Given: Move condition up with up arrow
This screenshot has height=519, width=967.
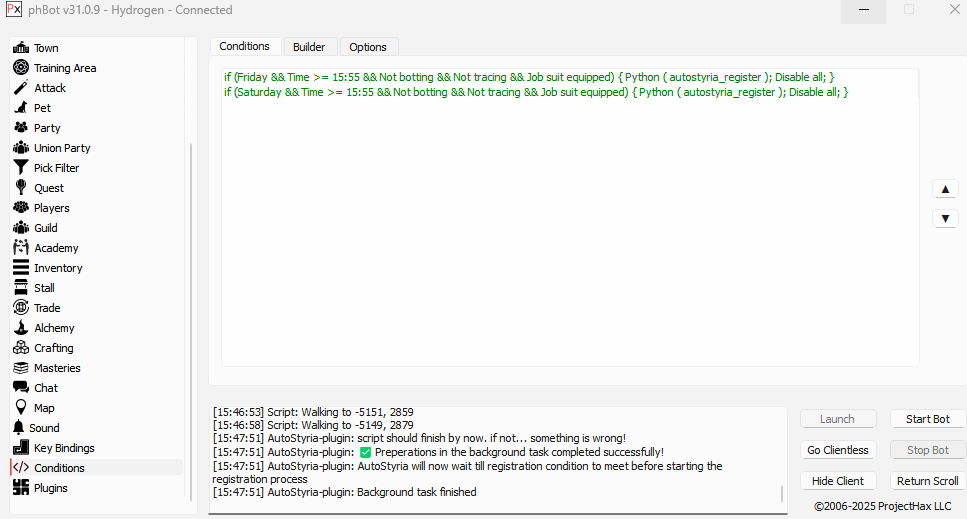Looking at the screenshot, I should pyautogui.click(x=944, y=189).
